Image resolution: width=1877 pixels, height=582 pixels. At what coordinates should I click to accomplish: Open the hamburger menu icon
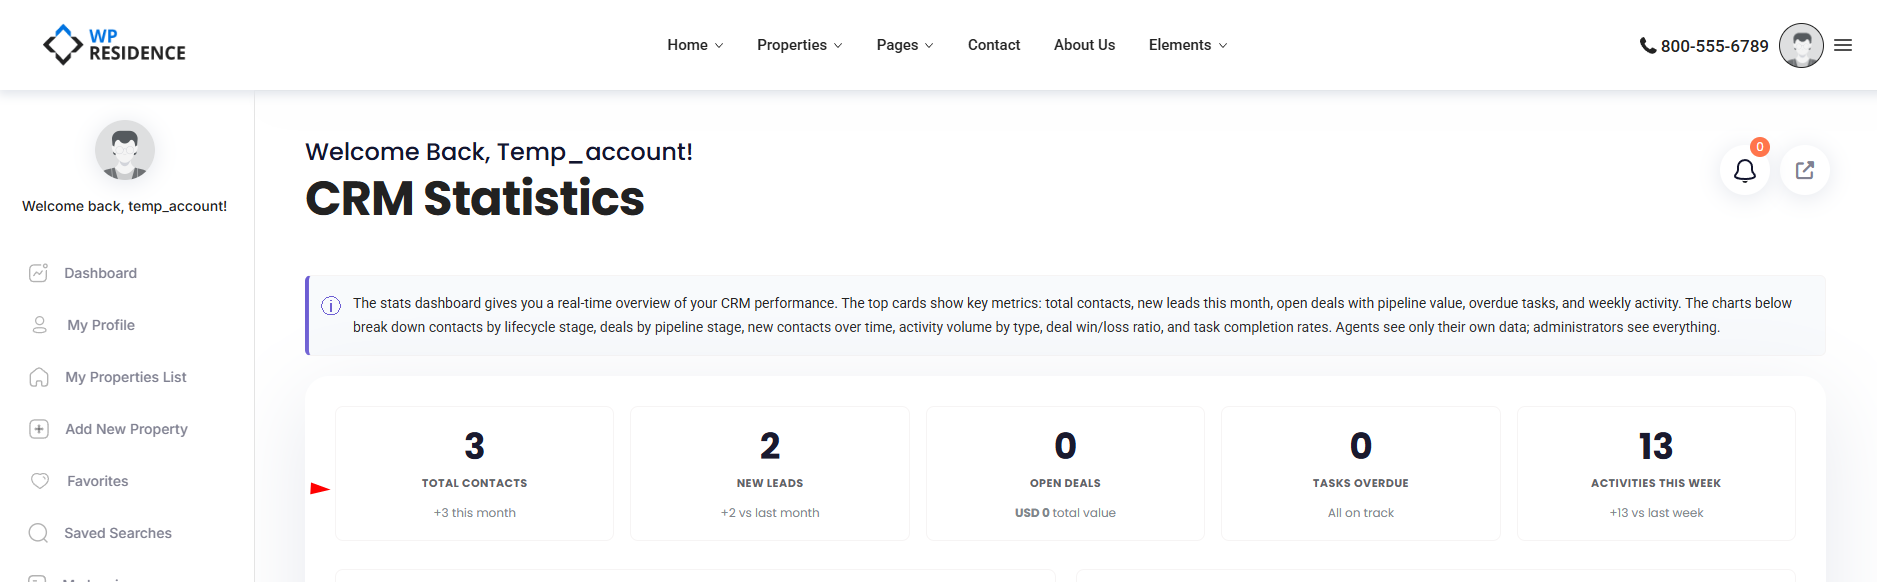1843,45
